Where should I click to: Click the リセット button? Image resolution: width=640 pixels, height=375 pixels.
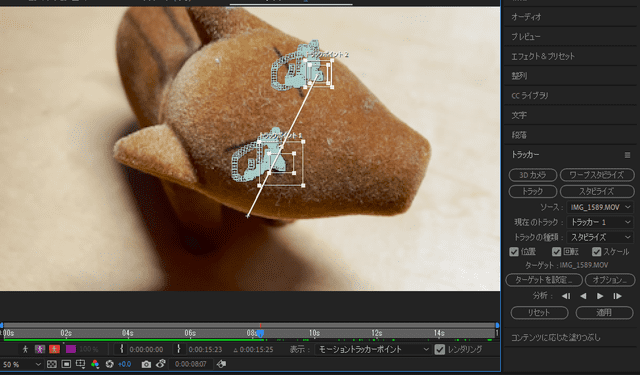(x=539, y=313)
